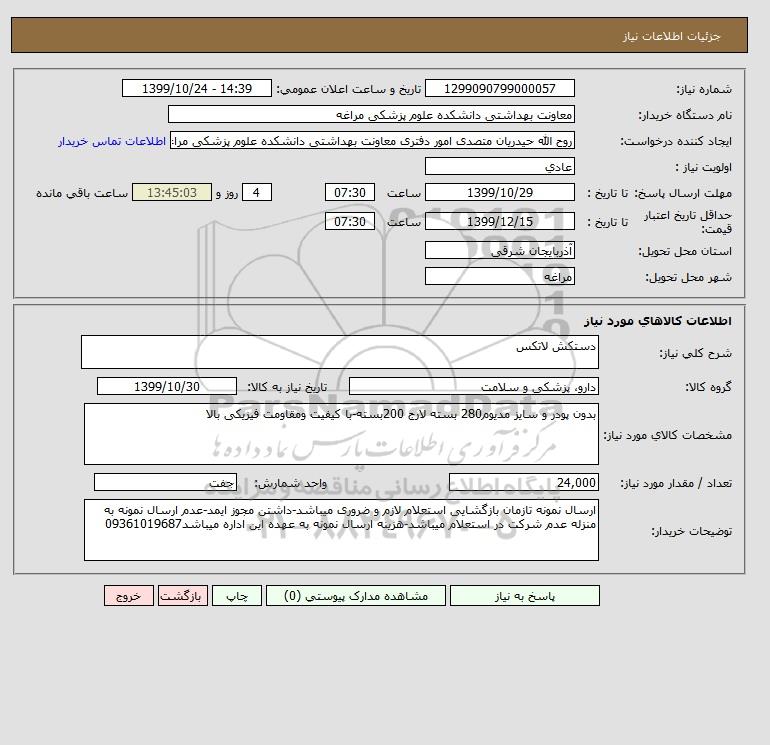This screenshot has height=745, width=770.
Task: Click the شهر محل تحویل label
Action: (x=688, y=277)
